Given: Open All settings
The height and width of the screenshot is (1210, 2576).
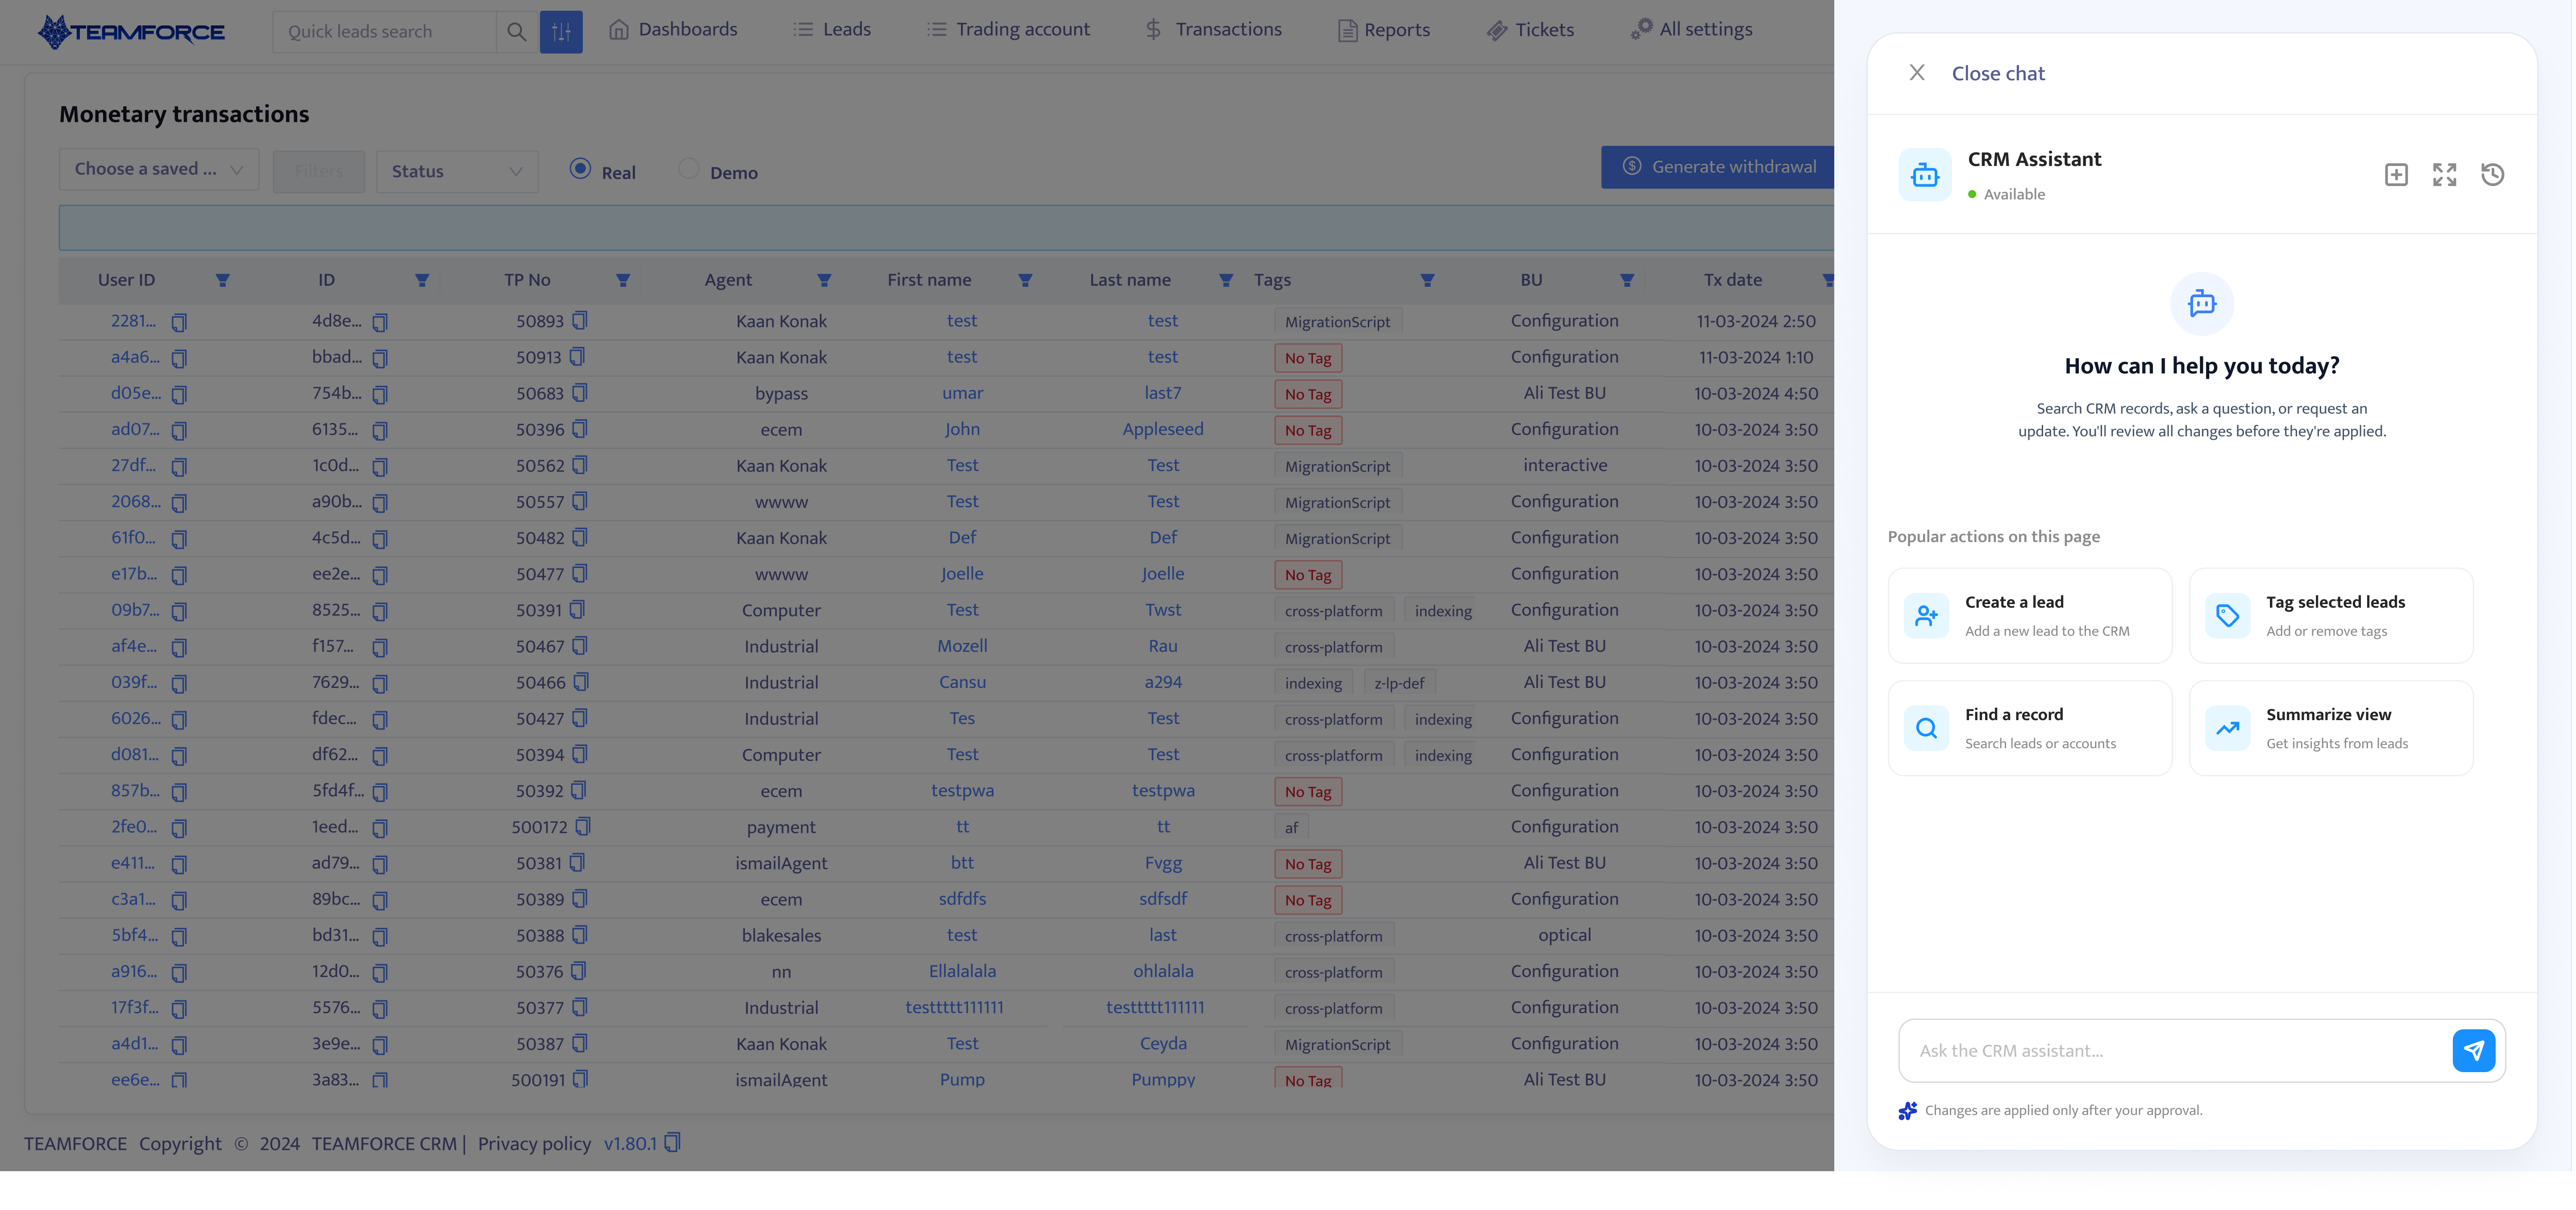Looking at the screenshot, I should 1691,30.
